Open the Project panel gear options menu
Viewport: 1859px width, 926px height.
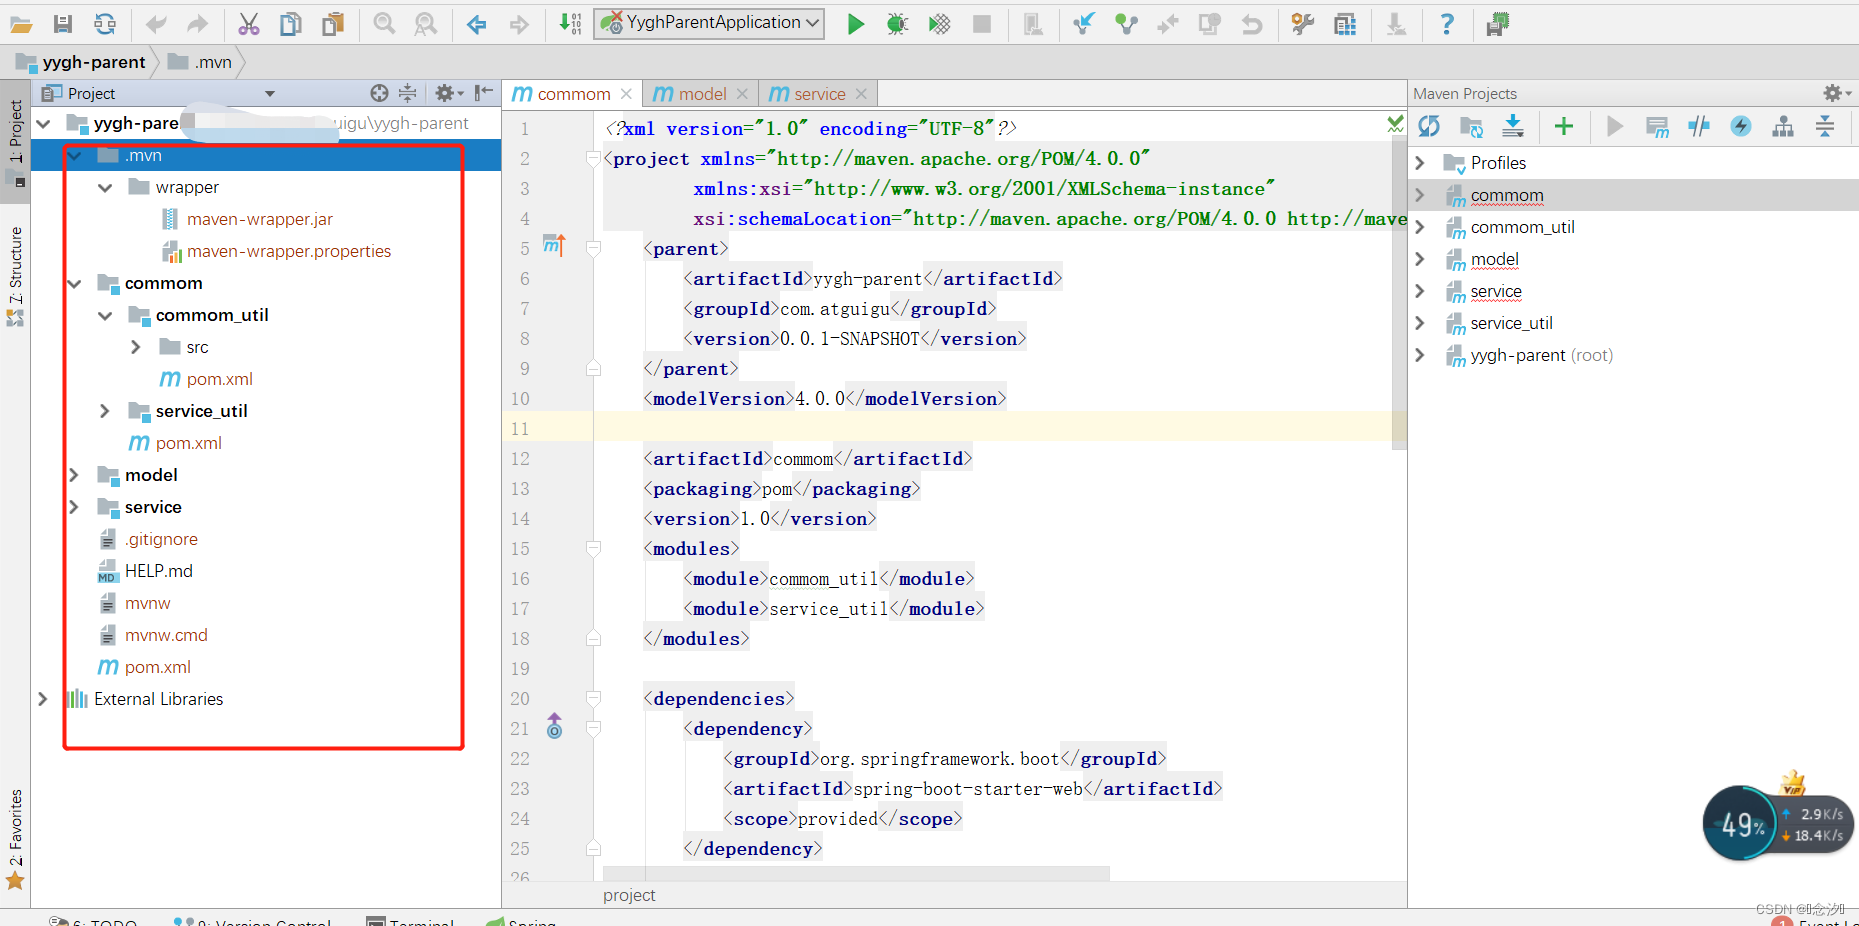tap(449, 93)
